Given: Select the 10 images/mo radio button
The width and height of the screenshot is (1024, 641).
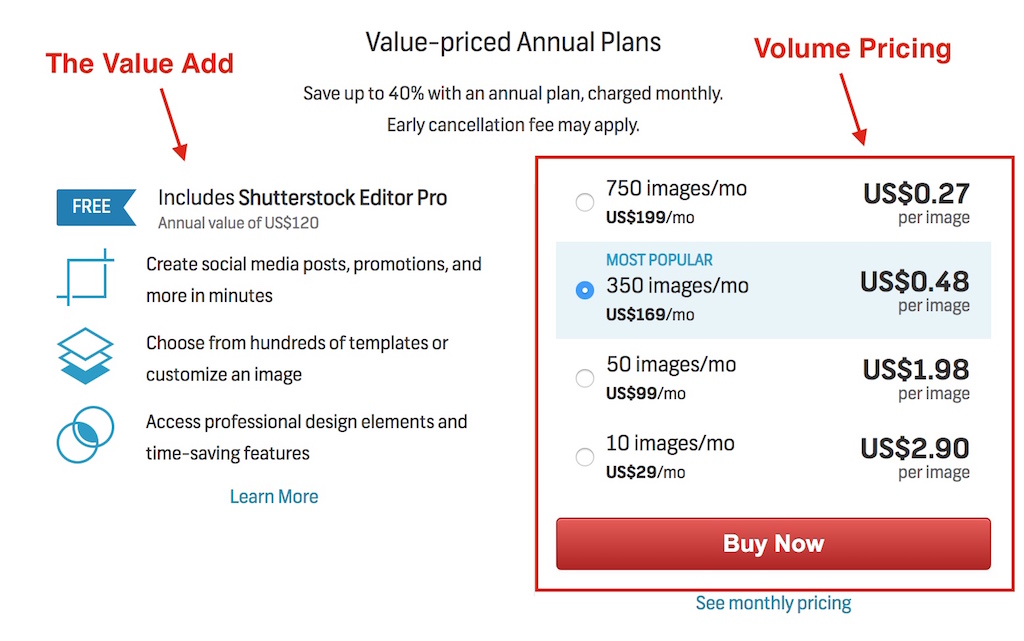Looking at the screenshot, I should coord(584,456).
